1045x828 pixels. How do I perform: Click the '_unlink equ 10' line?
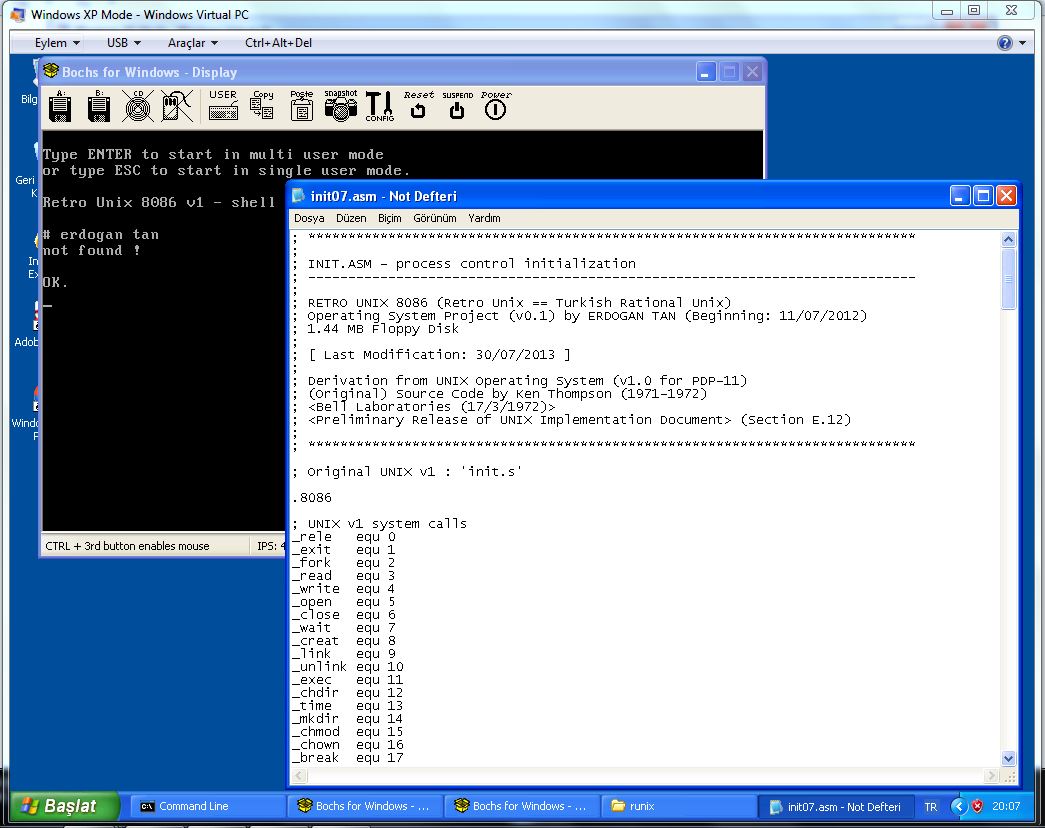click(348, 667)
